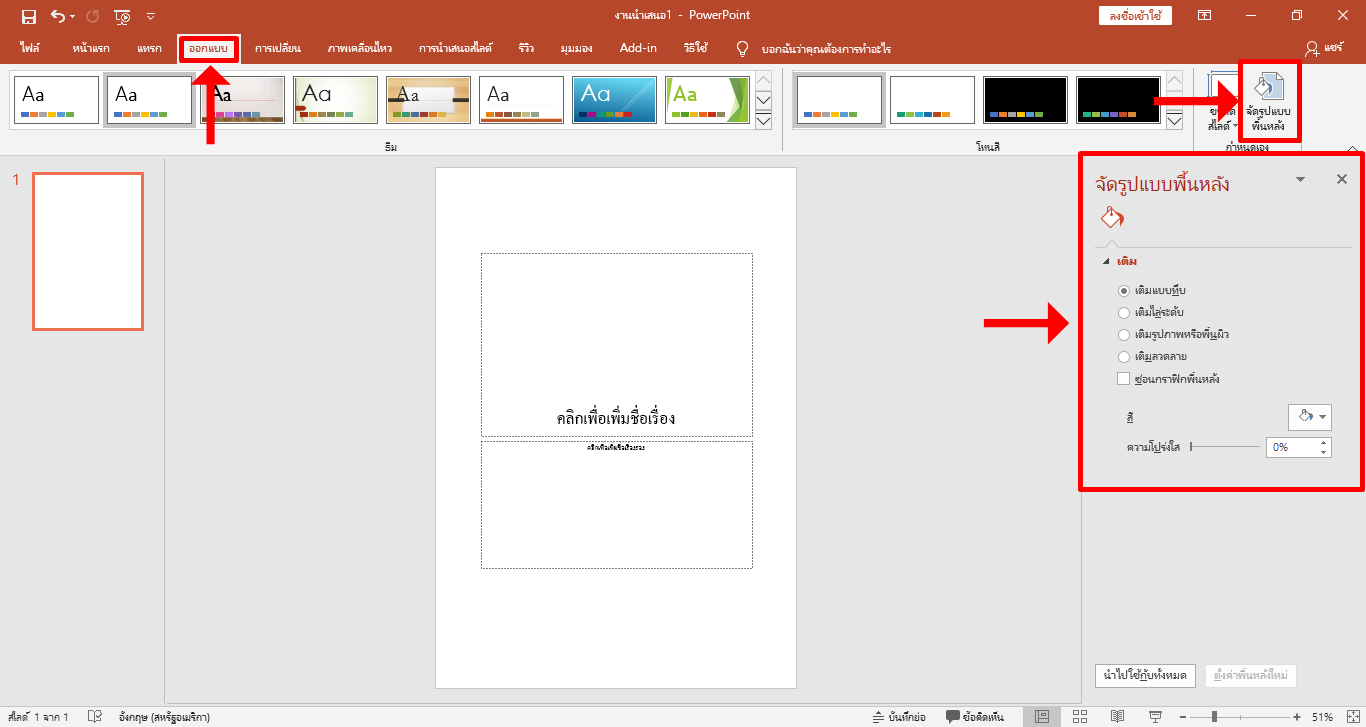Select the solid fill (เติมแบบทึบ) radio button
The height and width of the screenshot is (727, 1366).
[1124, 290]
